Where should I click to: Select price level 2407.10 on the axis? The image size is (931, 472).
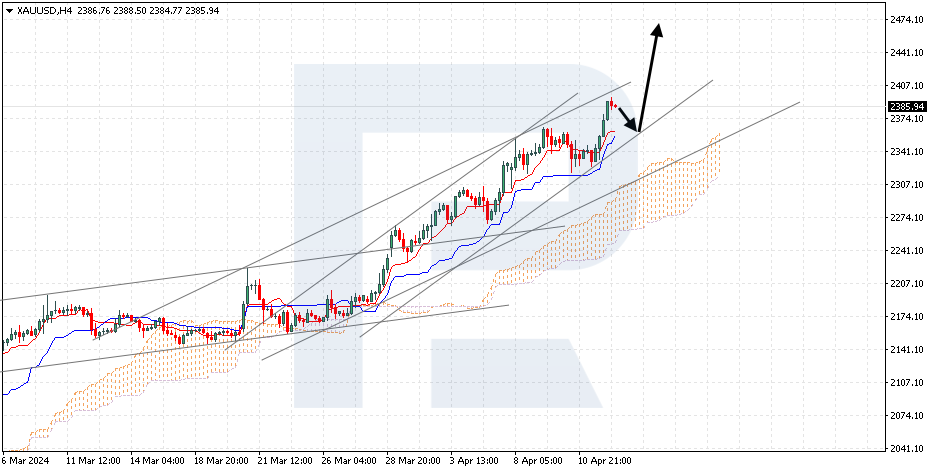pyautogui.click(x=907, y=86)
